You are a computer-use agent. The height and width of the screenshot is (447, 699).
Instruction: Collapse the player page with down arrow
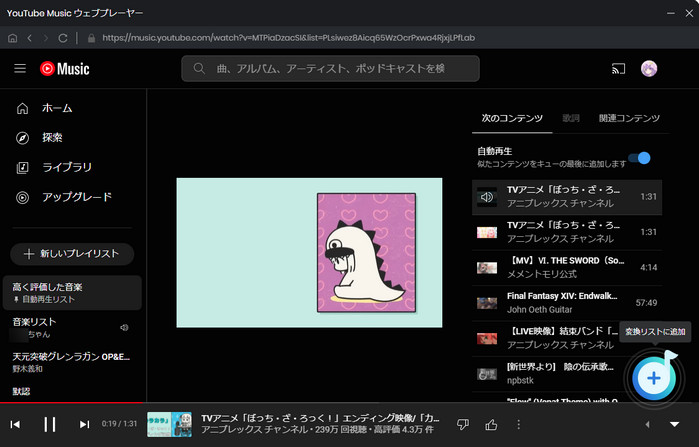674,424
